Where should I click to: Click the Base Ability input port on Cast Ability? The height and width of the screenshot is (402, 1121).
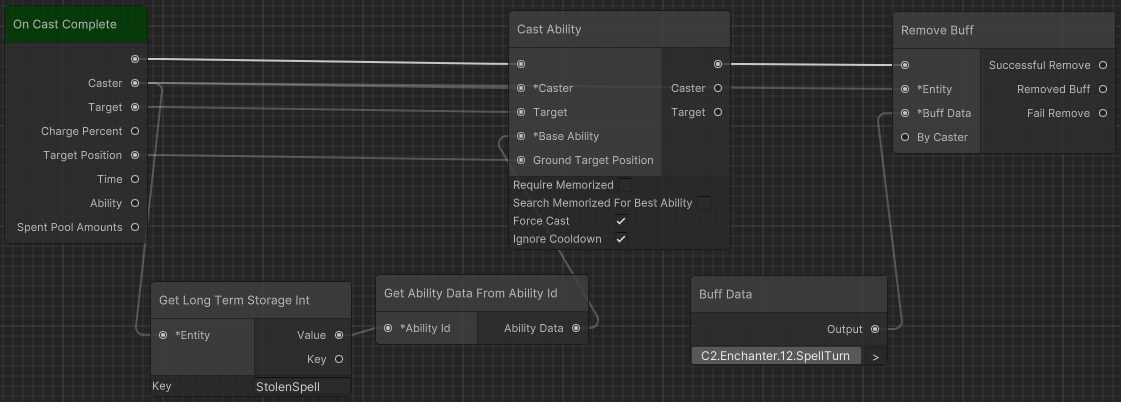pos(521,136)
